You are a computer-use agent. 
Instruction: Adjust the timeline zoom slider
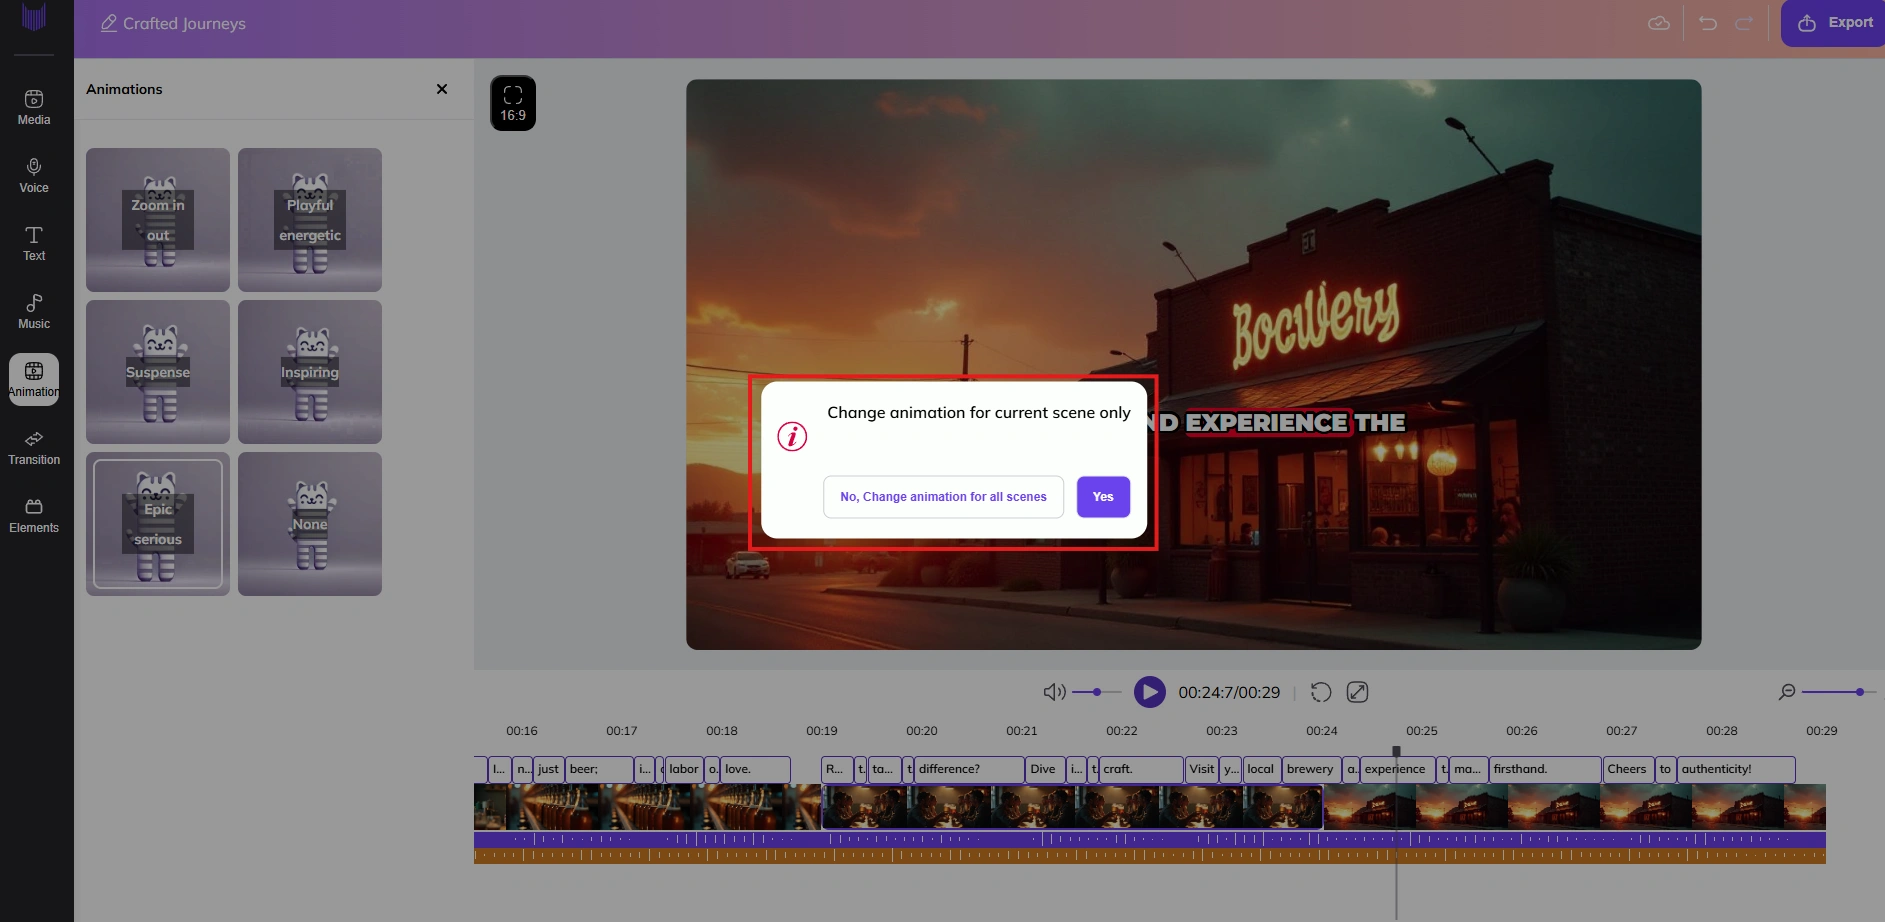pyautogui.click(x=1838, y=692)
